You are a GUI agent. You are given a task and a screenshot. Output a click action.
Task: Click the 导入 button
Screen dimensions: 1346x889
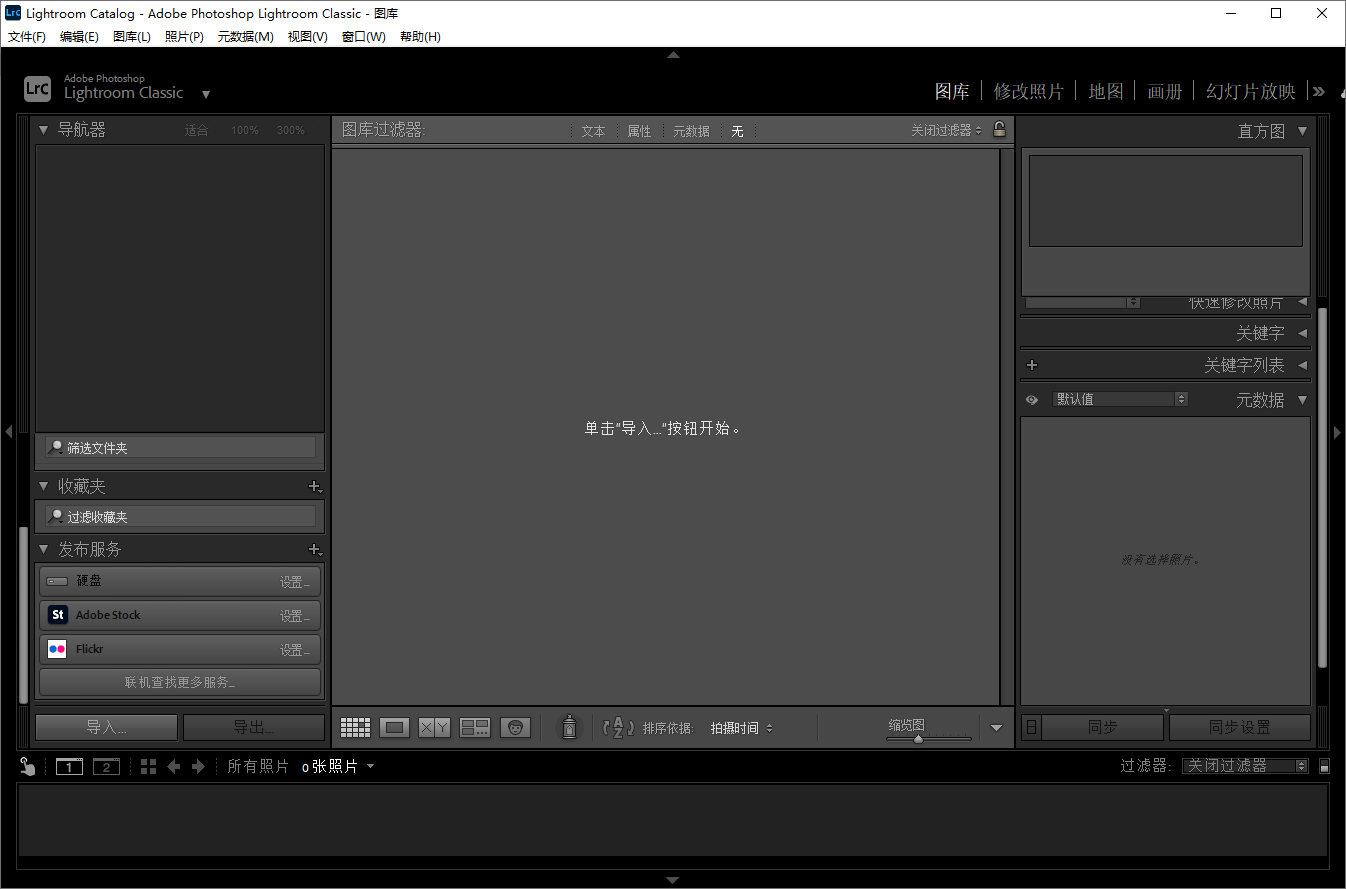click(x=105, y=727)
